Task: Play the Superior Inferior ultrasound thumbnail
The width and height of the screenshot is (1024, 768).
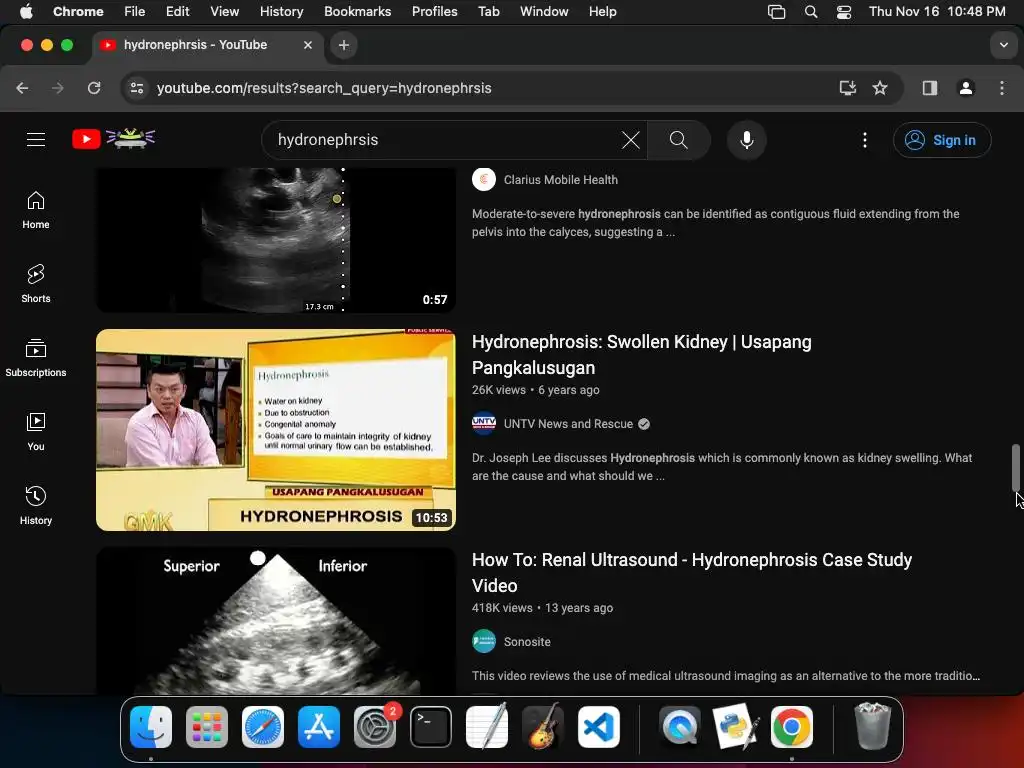Action: click(x=276, y=621)
